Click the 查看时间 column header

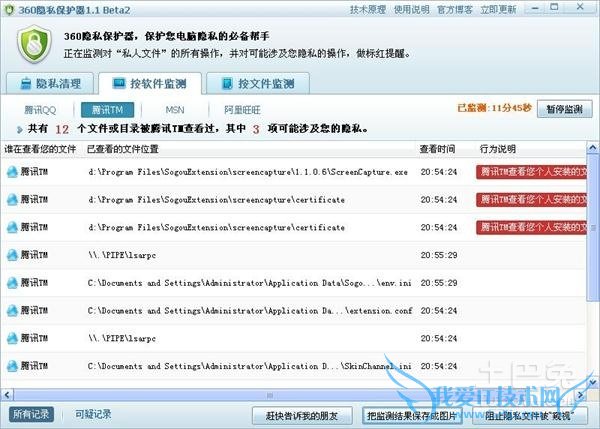pyautogui.click(x=437, y=149)
